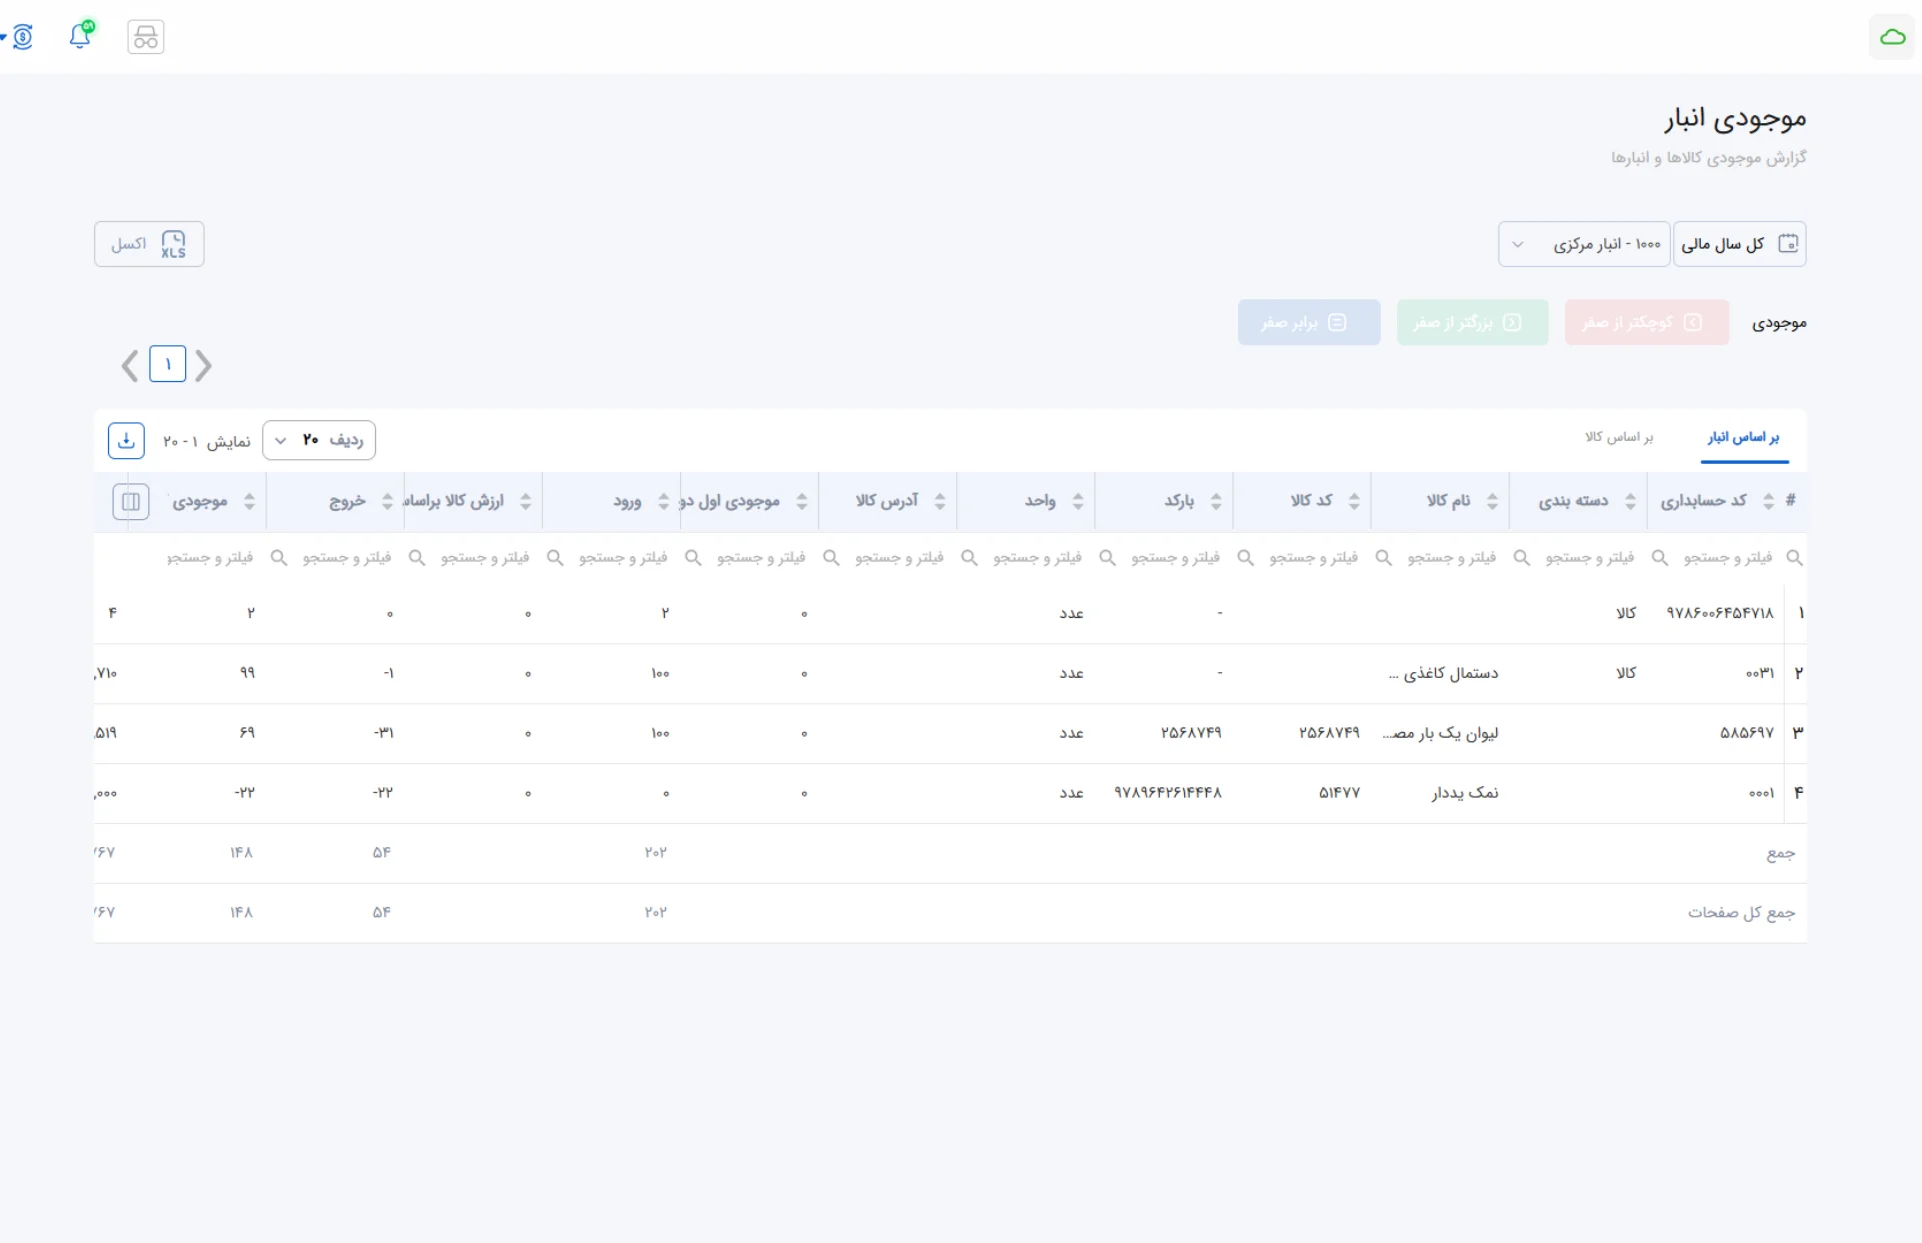Toggle the کوچکتر از صفر filter
Image resolution: width=1922 pixels, height=1243 pixels.
pyautogui.click(x=1647, y=322)
